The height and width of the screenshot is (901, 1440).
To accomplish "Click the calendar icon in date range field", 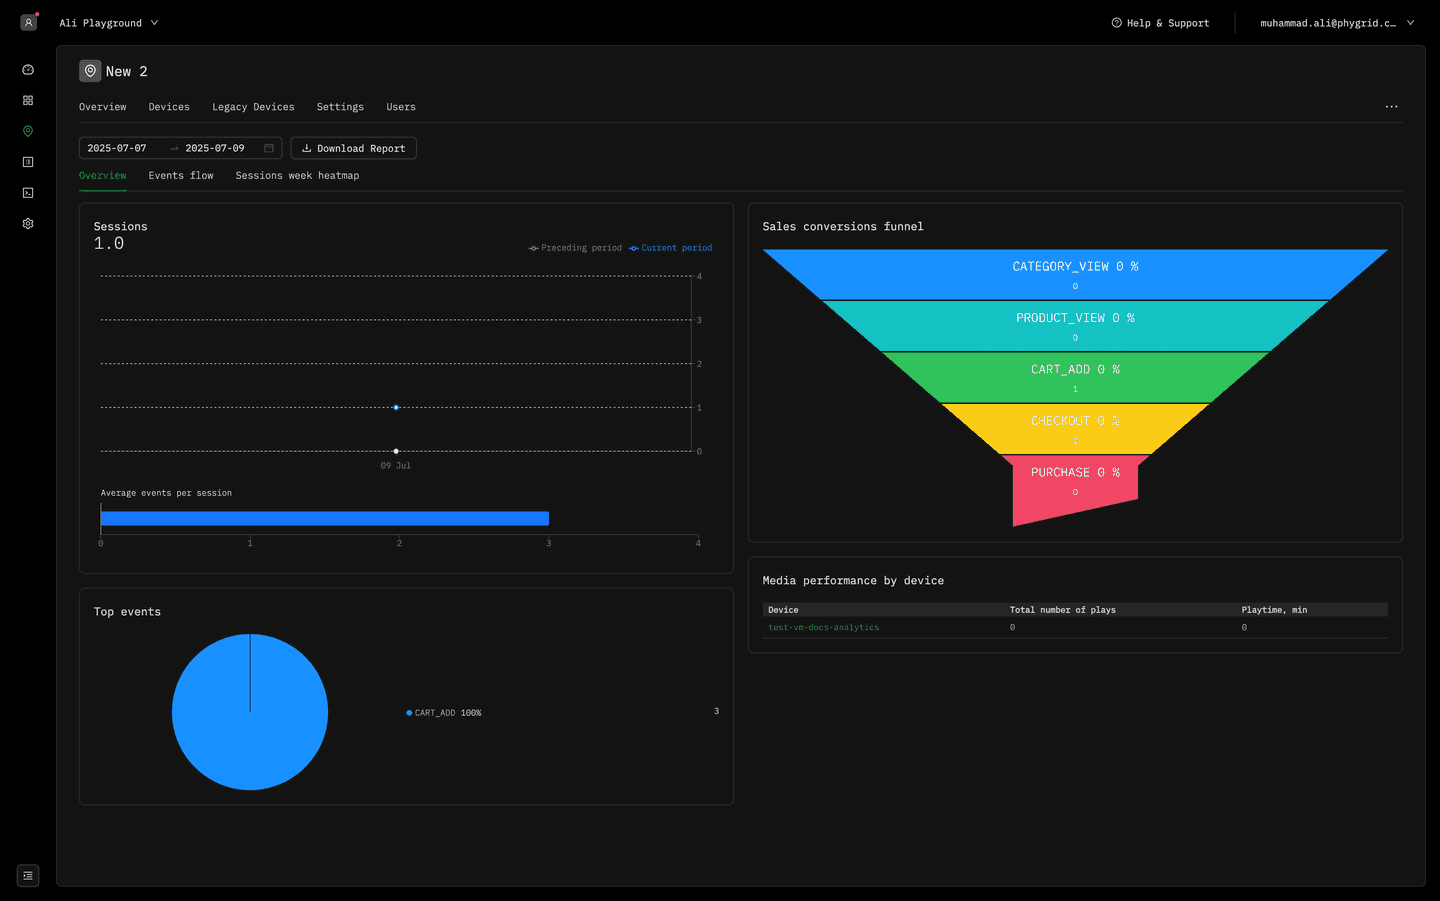I will pyautogui.click(x=268, y=148).
